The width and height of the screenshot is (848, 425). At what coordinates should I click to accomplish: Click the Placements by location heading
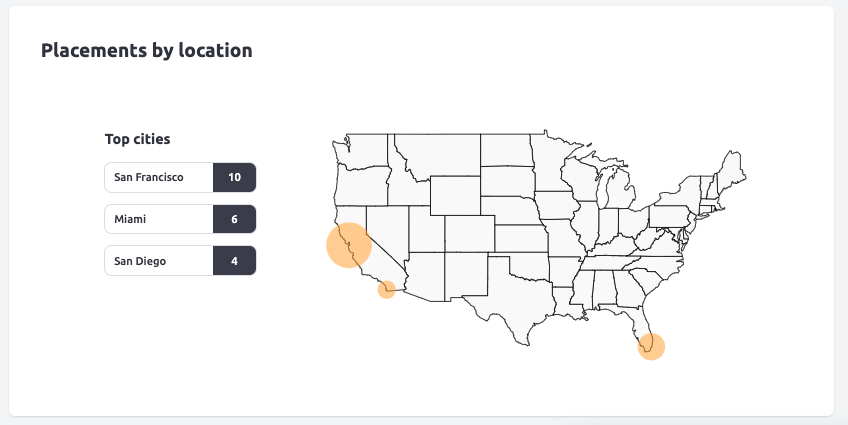(x=146, y=50)
